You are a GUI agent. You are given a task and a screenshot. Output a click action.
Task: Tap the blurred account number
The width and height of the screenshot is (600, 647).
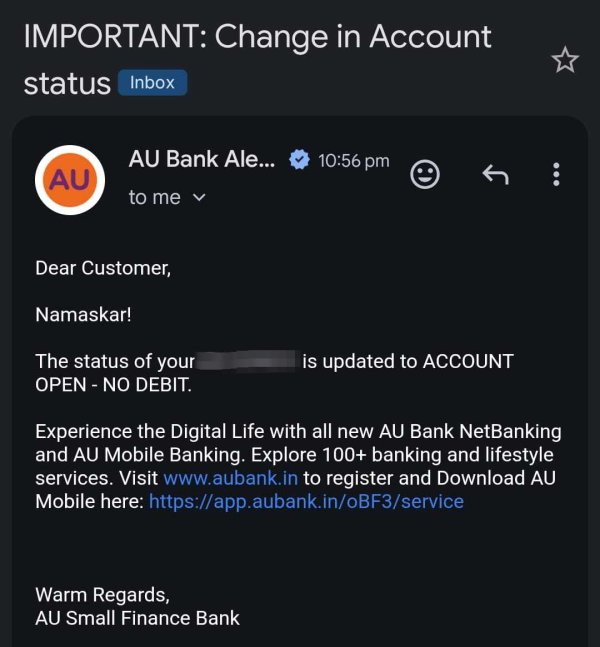click(248, 361)
